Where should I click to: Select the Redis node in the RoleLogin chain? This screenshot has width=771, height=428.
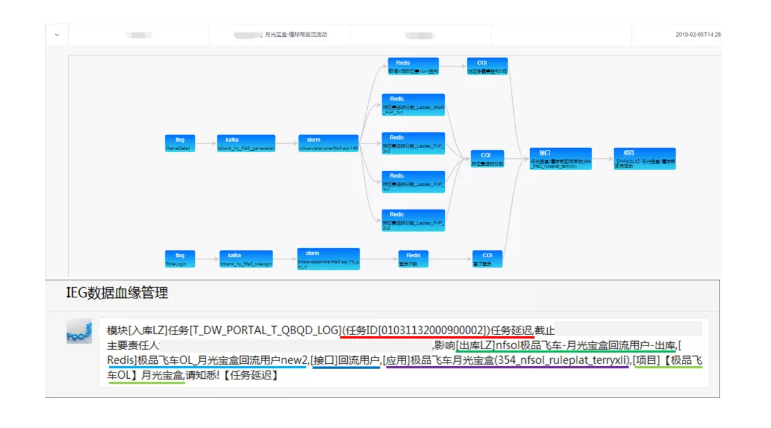(x=413, y=259)
